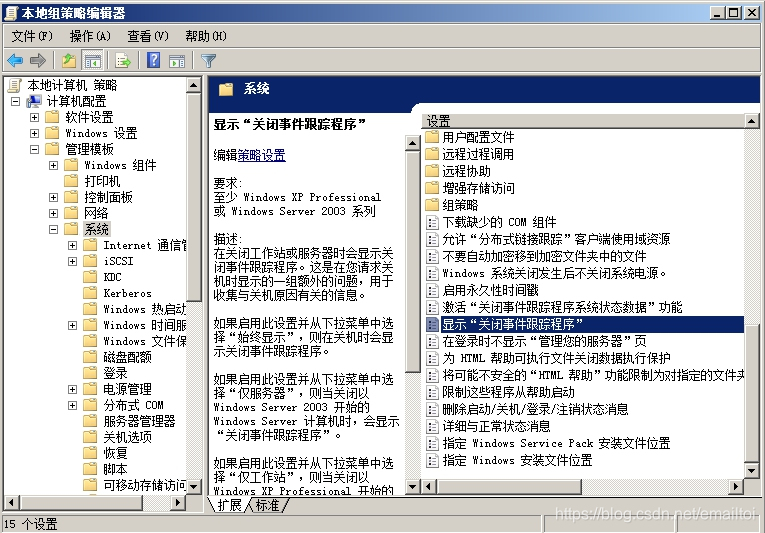Click tree pane vertical scrollbar thumb
The width and height of the screenshot is (765, 533).
(194, 197)
